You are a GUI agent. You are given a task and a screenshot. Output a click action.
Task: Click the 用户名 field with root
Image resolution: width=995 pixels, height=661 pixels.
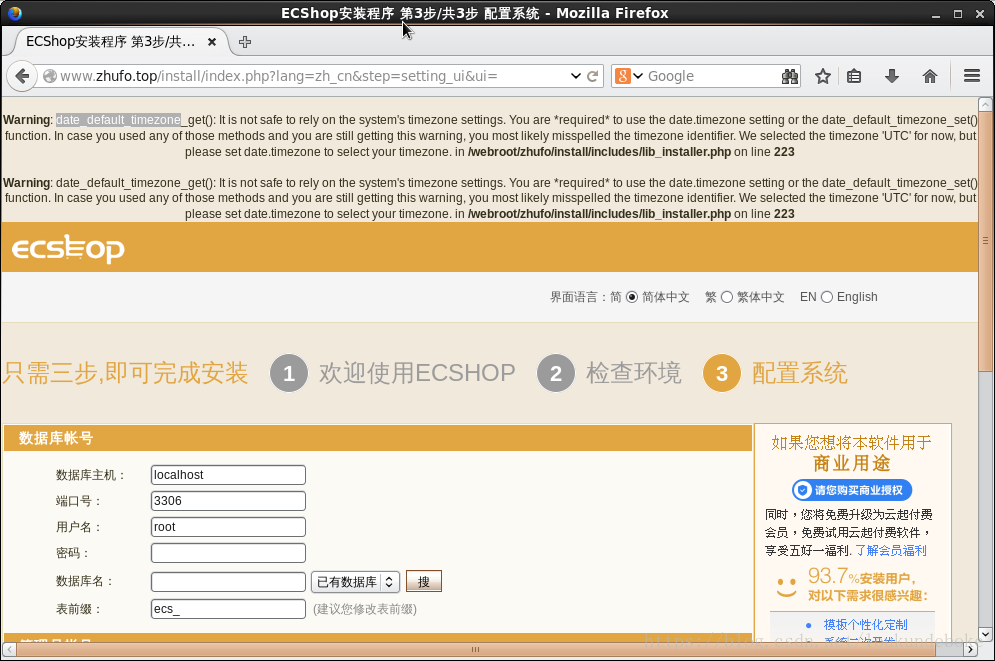(228, 527)
